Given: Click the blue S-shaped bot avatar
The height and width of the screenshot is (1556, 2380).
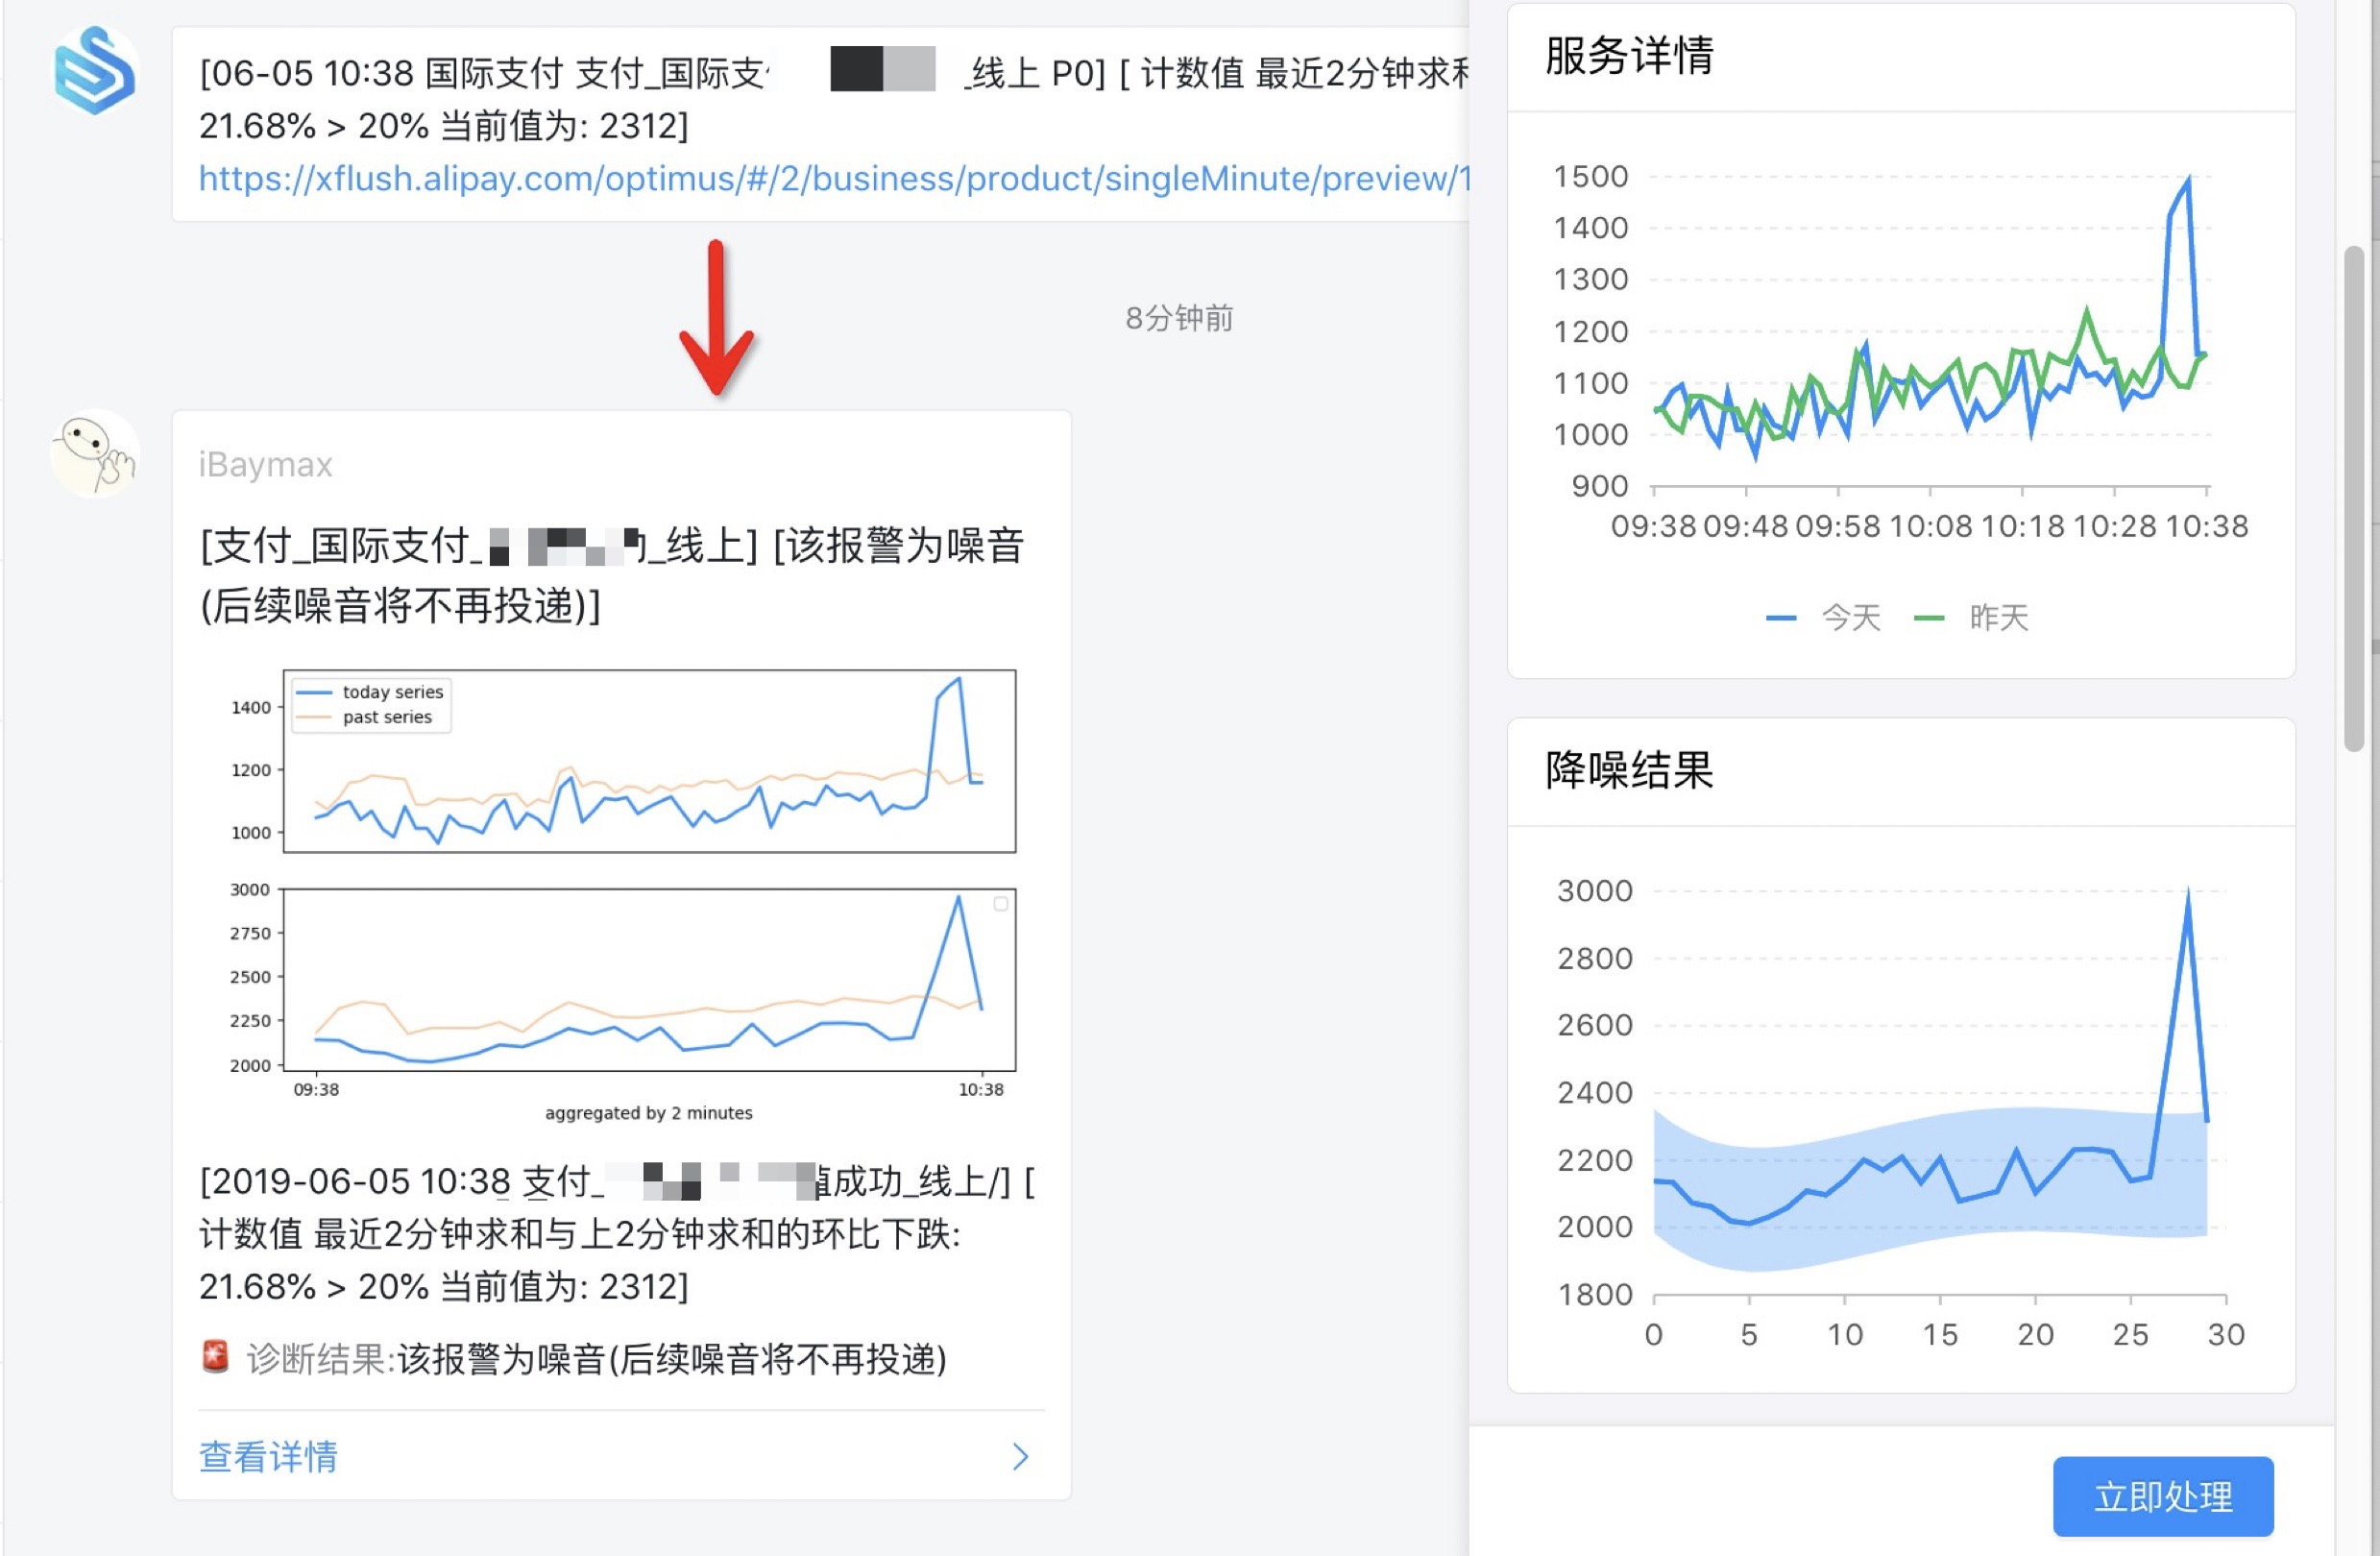Looking at the screenshot, I should (94, 72).
